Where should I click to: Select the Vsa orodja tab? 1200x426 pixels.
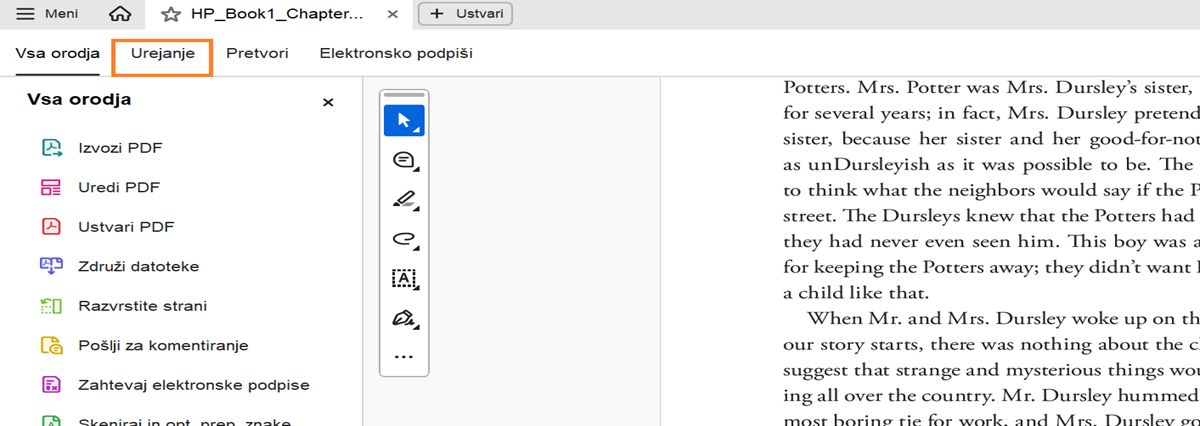(58, 53)
